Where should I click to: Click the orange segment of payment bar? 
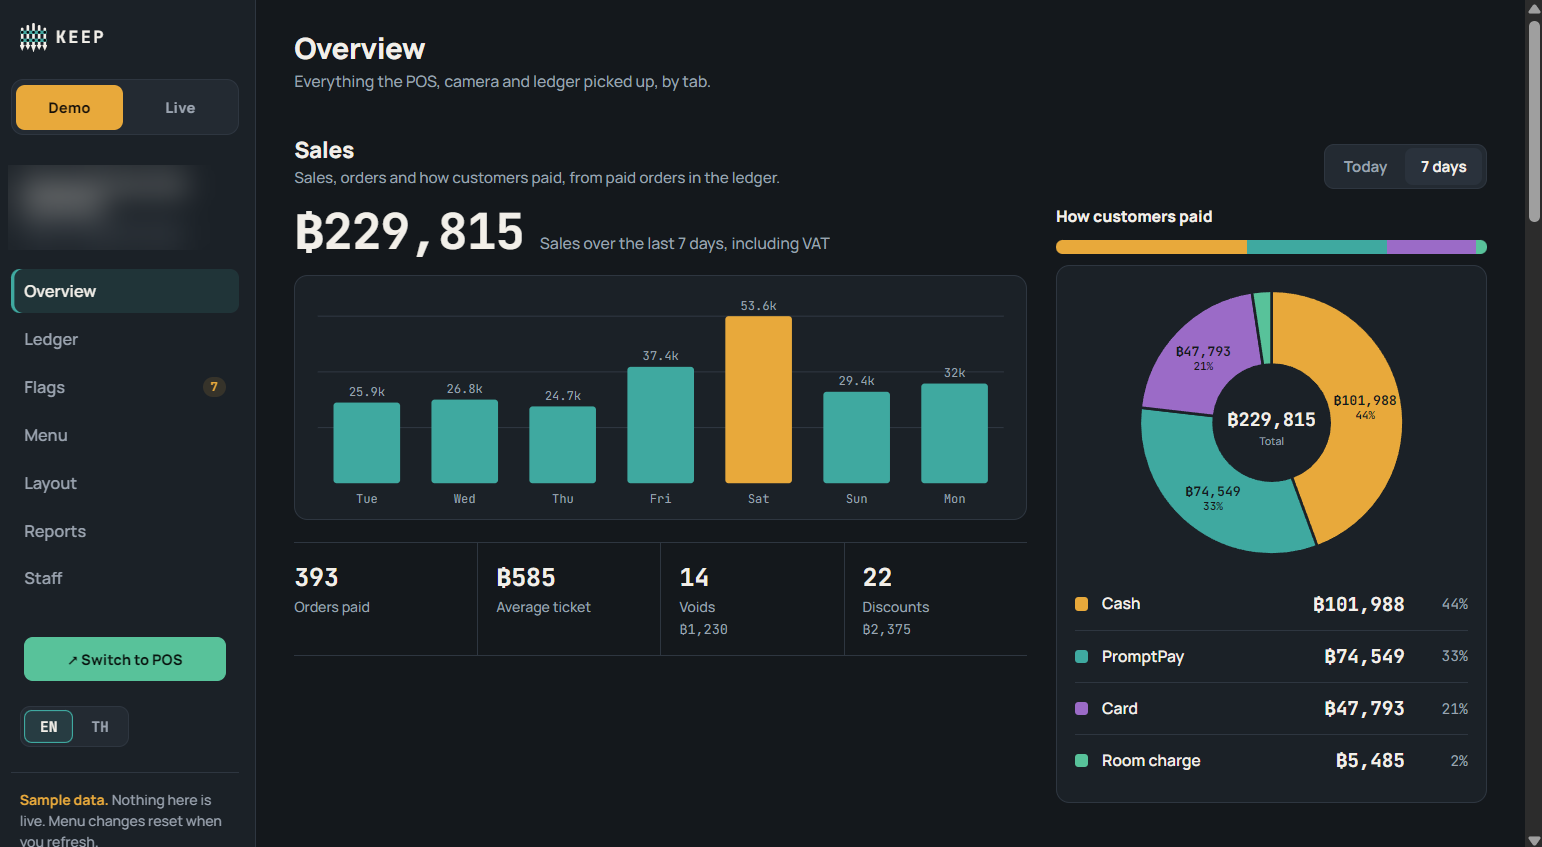coord(1151,247)
